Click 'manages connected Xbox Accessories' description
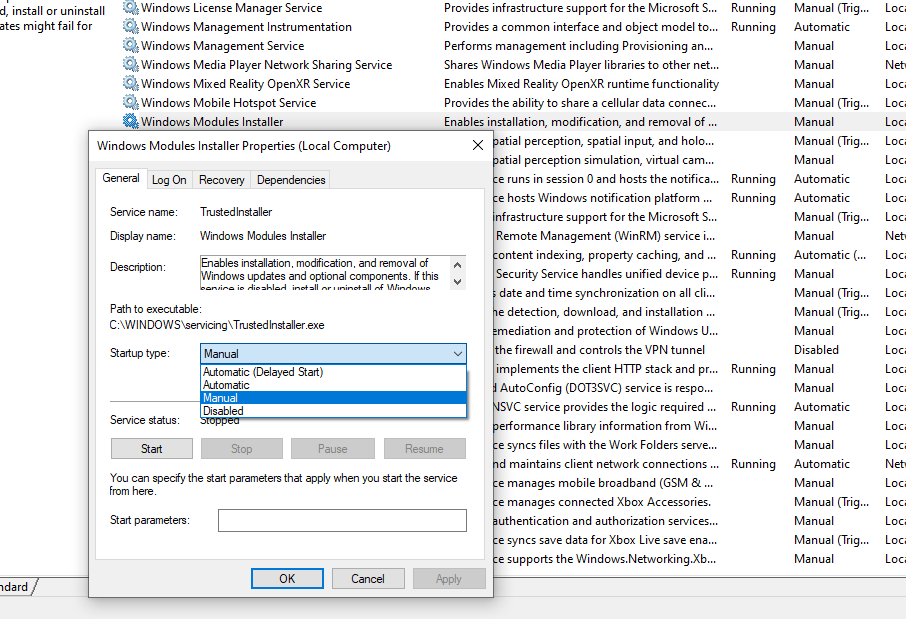Screen dimensions: 906x619 [x=601, y=502]
